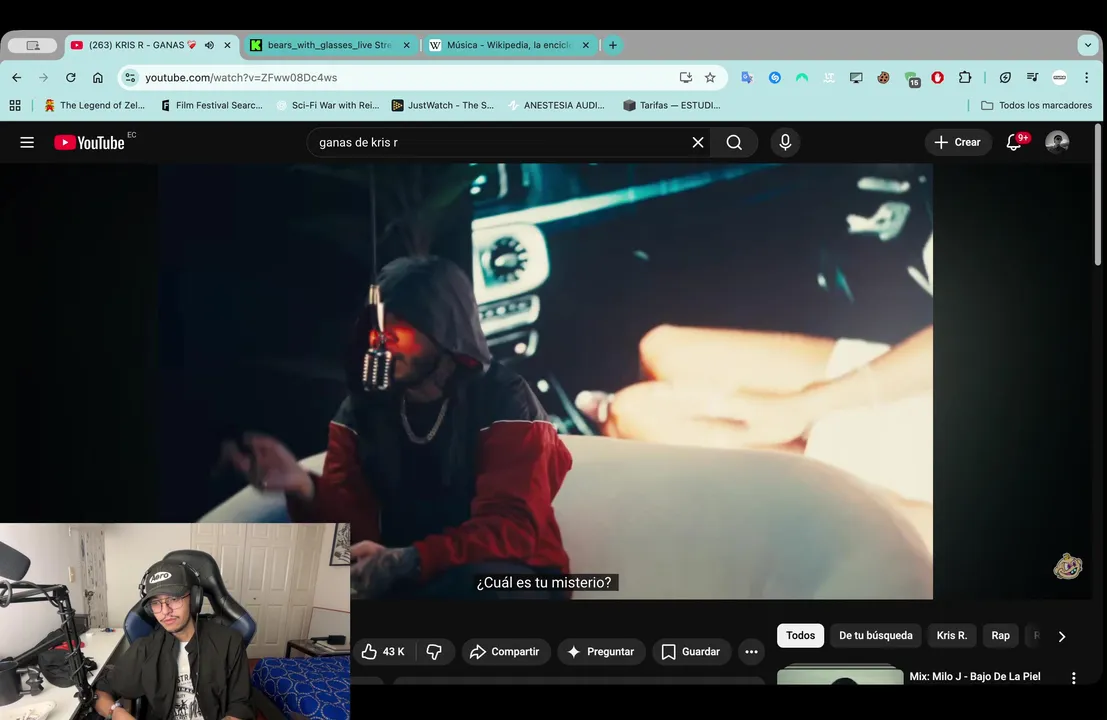Open the Mix thumbnail in sidebar
1107x720 pixels.
[x=840, y=675]
